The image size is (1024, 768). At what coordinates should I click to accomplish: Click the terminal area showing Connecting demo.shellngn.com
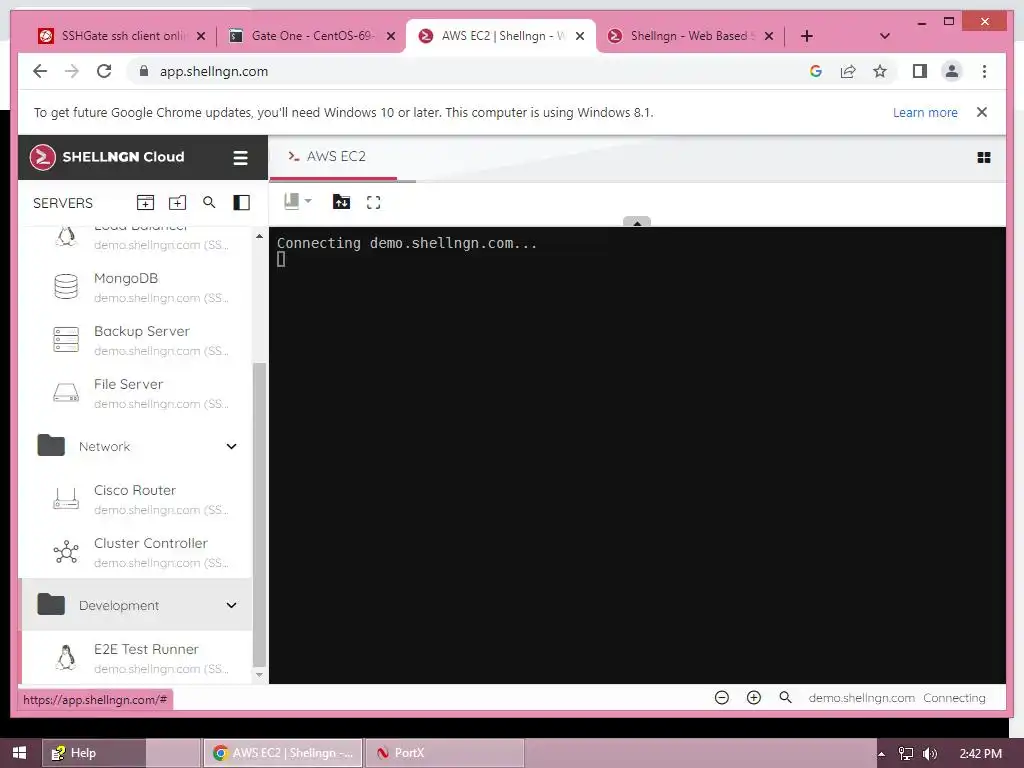tap(637, 455)
